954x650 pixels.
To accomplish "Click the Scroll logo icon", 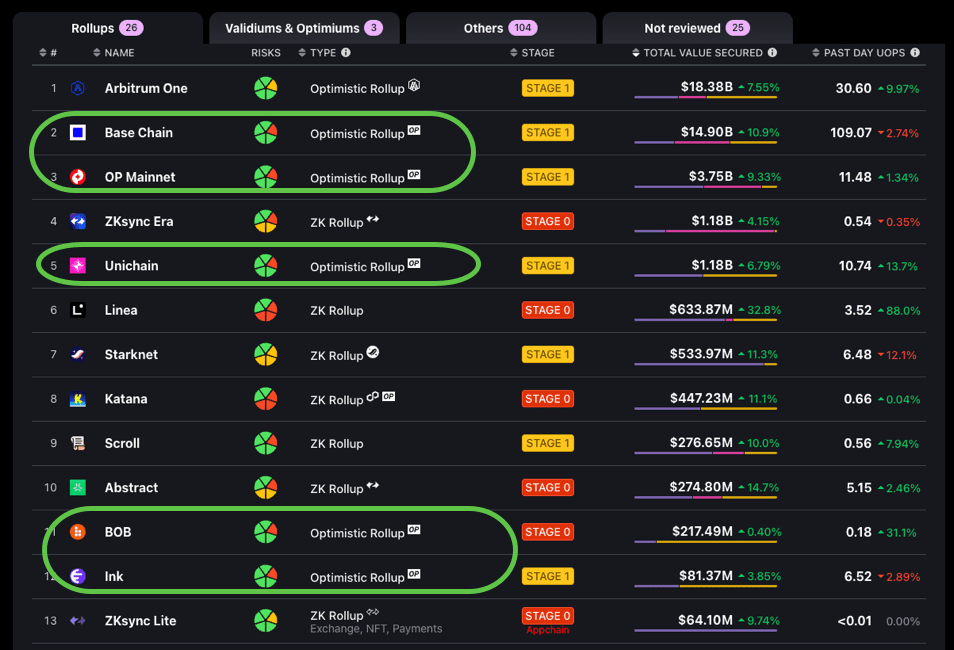I will [77, 443].
